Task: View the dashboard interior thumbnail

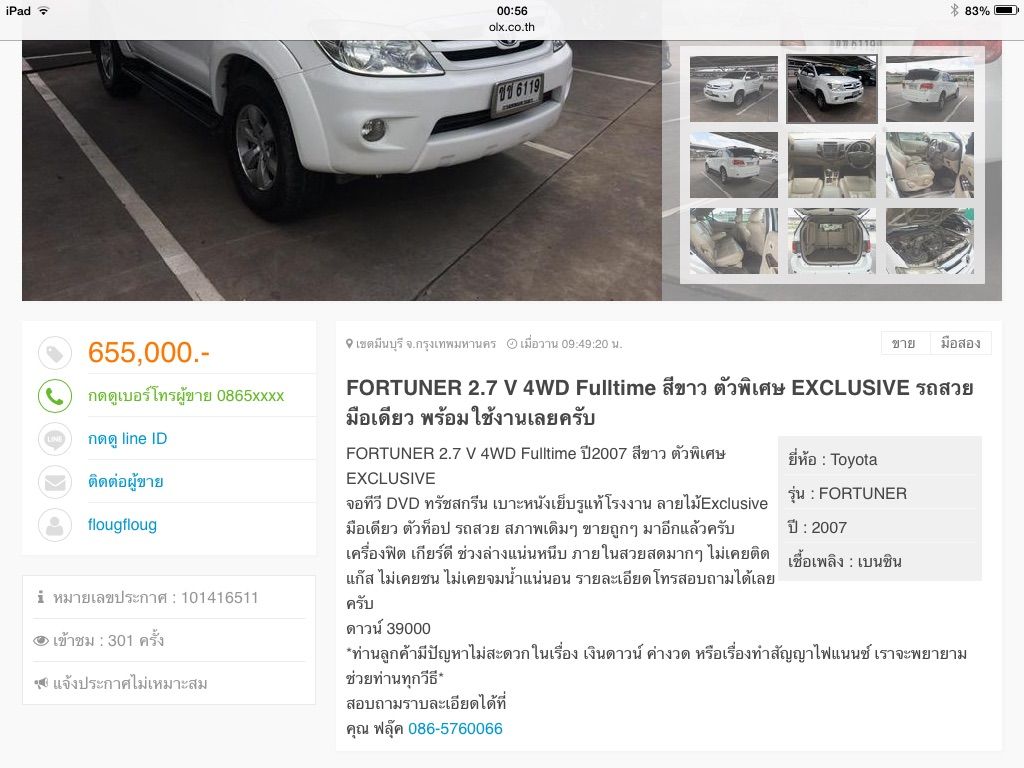Action: tap(831, 165)
